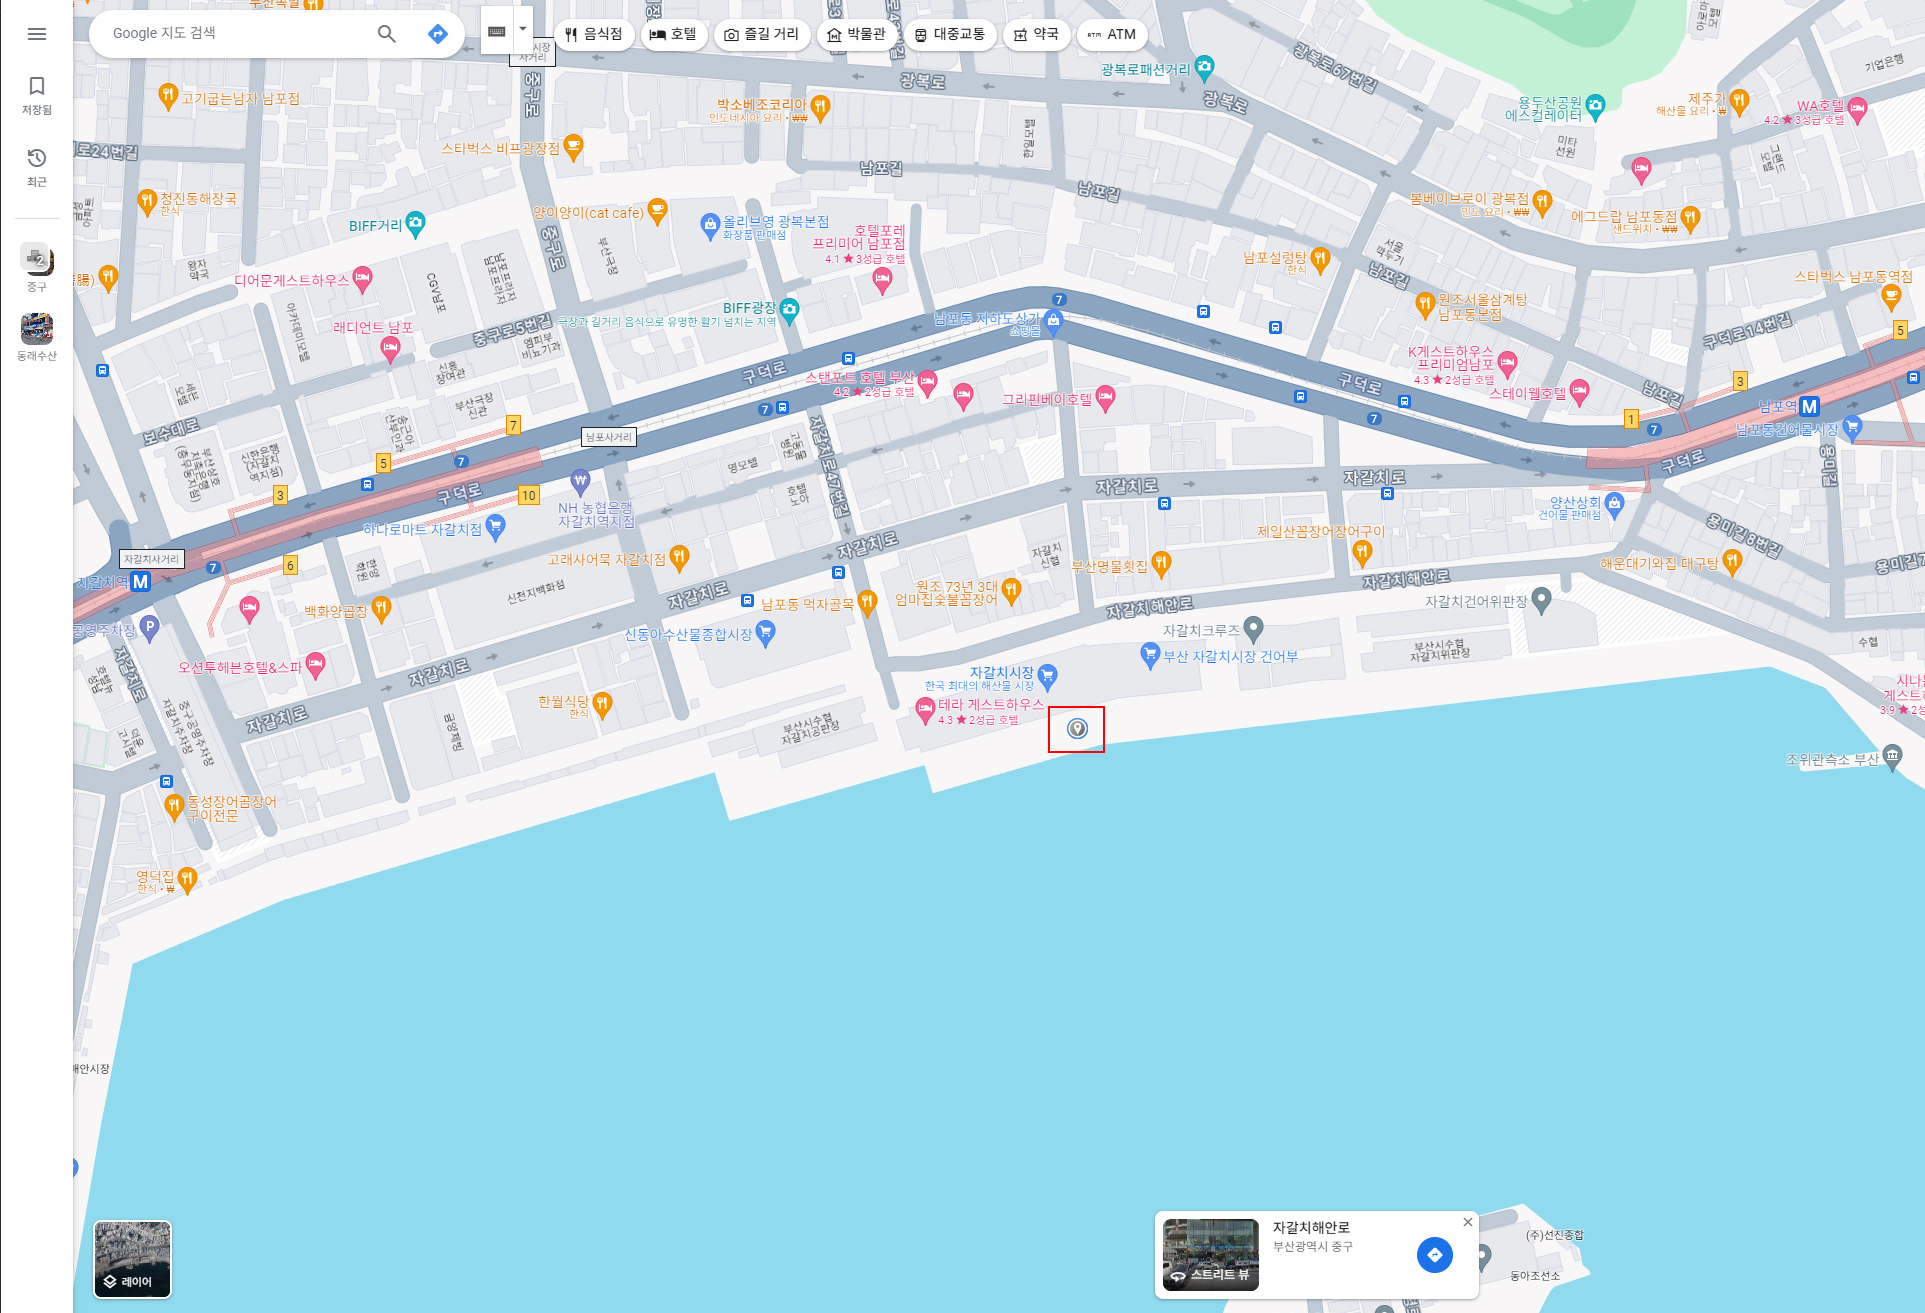Click the BIFF Square camera pin
Image resolution: width=1925 pixels, height=1313 pixels.
pyautogui.click(x=790, y=309)
